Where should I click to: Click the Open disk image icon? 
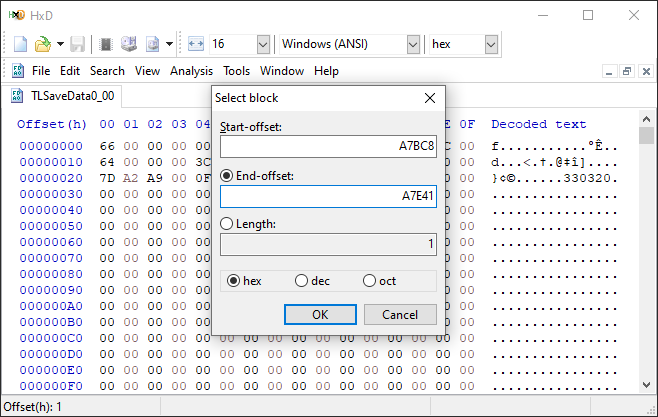tap(152, 44)
